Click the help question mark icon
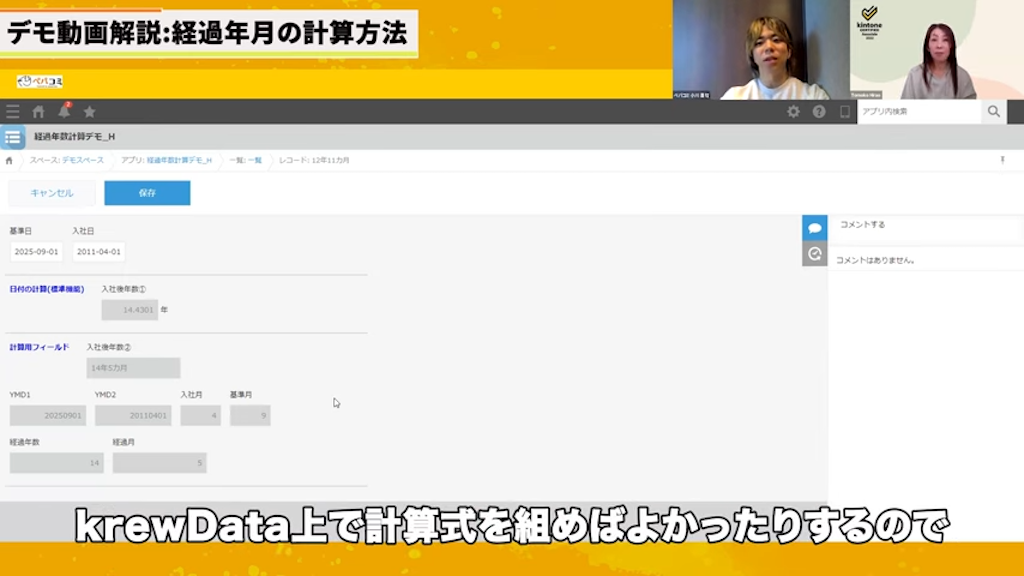Screen dimensions: 1024x576 (819, 112)
